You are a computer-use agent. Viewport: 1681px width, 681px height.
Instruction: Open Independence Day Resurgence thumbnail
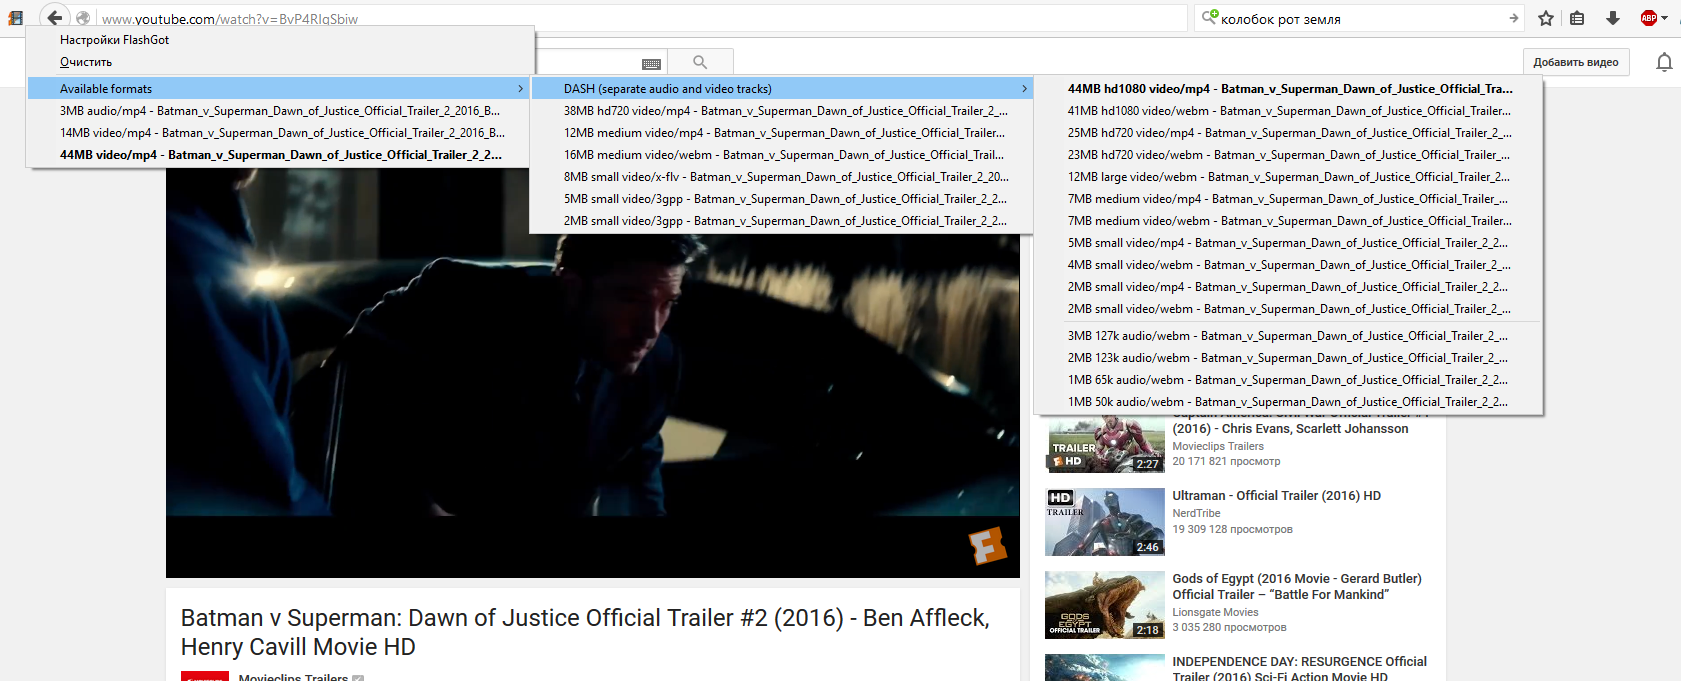1105,668
